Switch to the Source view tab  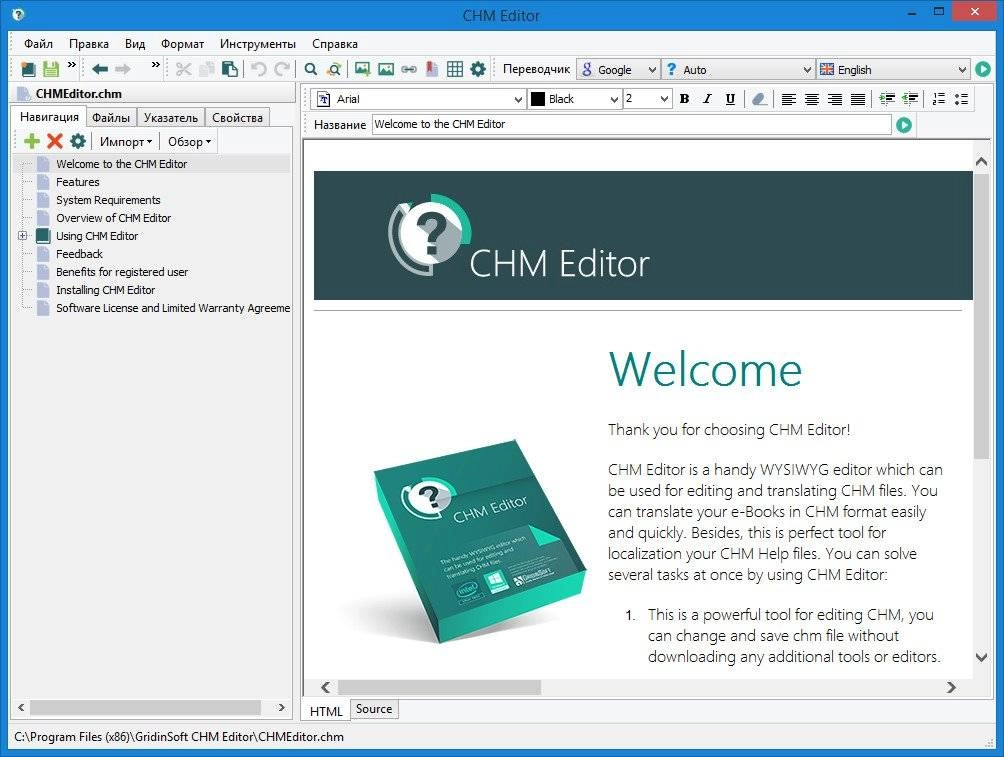pos(374,709)
